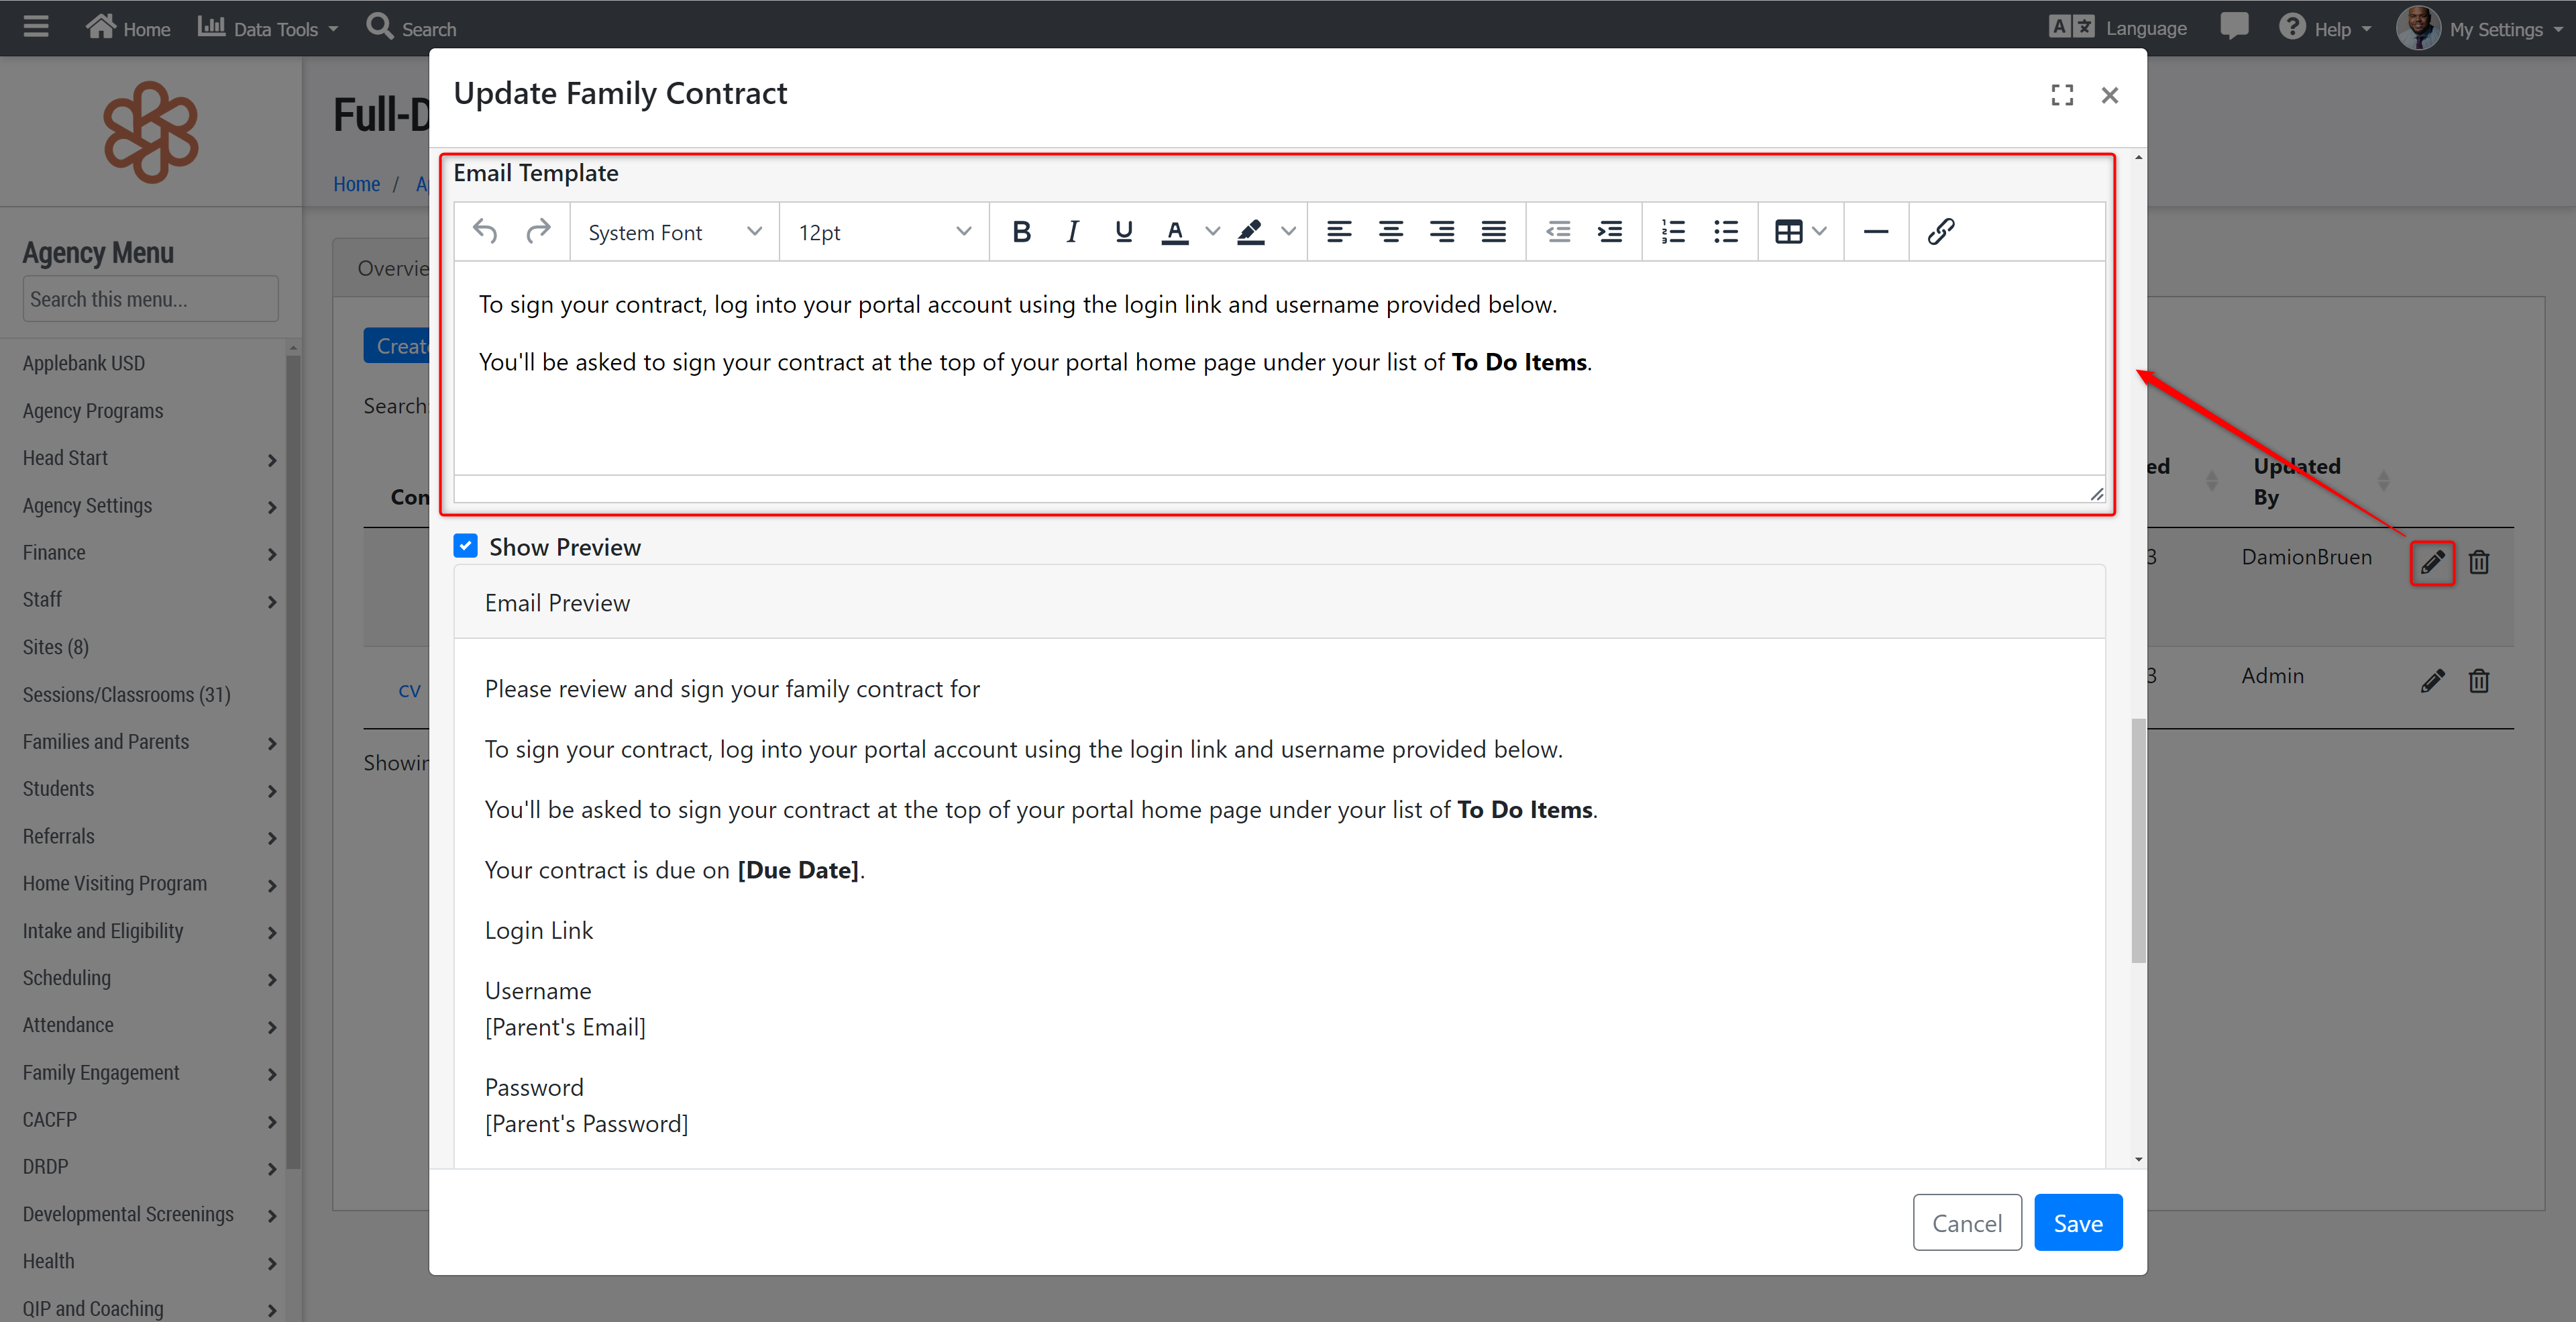Viewport: 2576px width, 1322px height.
Task: Increase indent of the template text
Action: tap(1610, 232)
